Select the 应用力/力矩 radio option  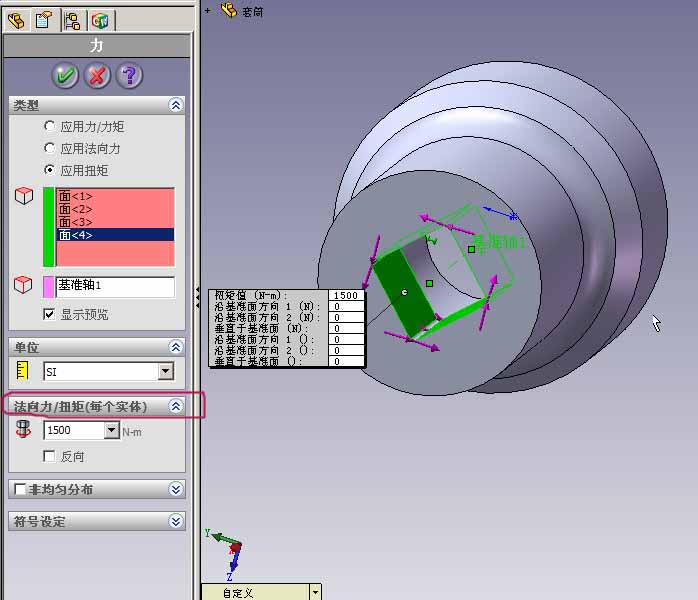(49, 126)
